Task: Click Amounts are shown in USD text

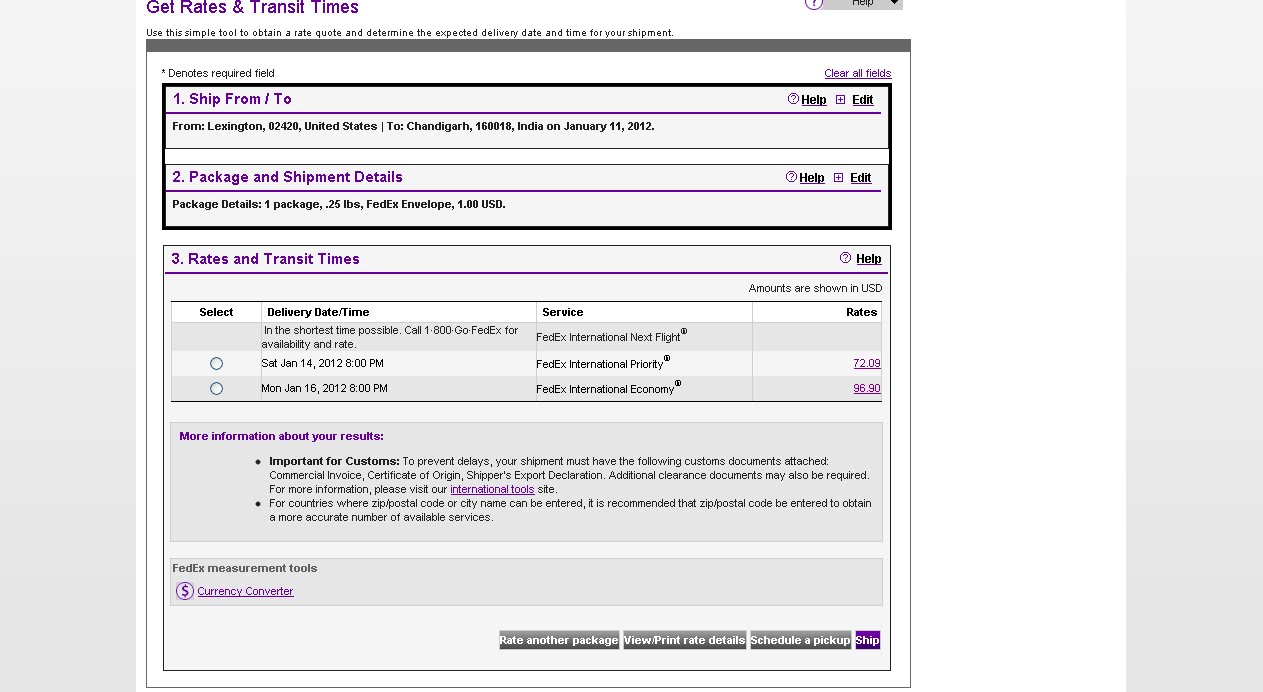Action: (x=815, y=288)
